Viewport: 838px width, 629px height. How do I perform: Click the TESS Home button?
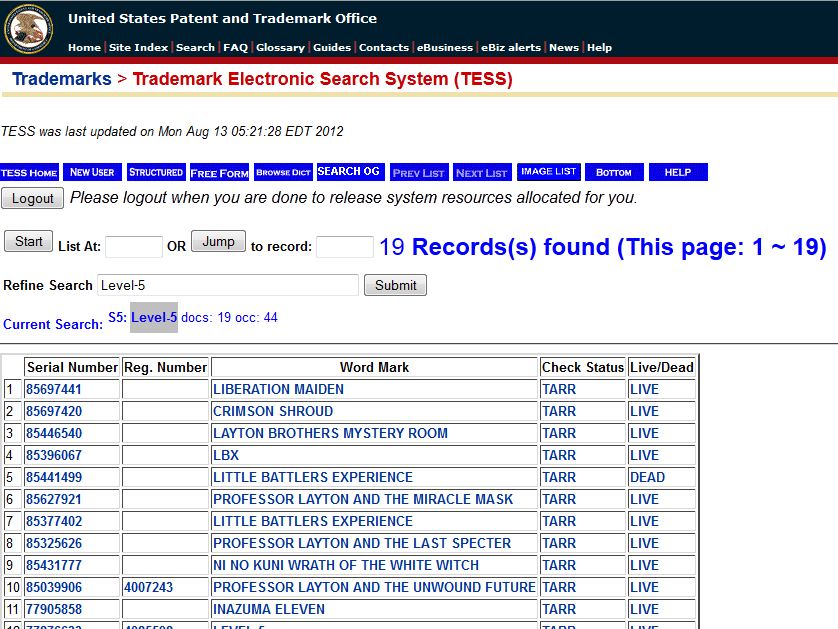tap(29, 172)
